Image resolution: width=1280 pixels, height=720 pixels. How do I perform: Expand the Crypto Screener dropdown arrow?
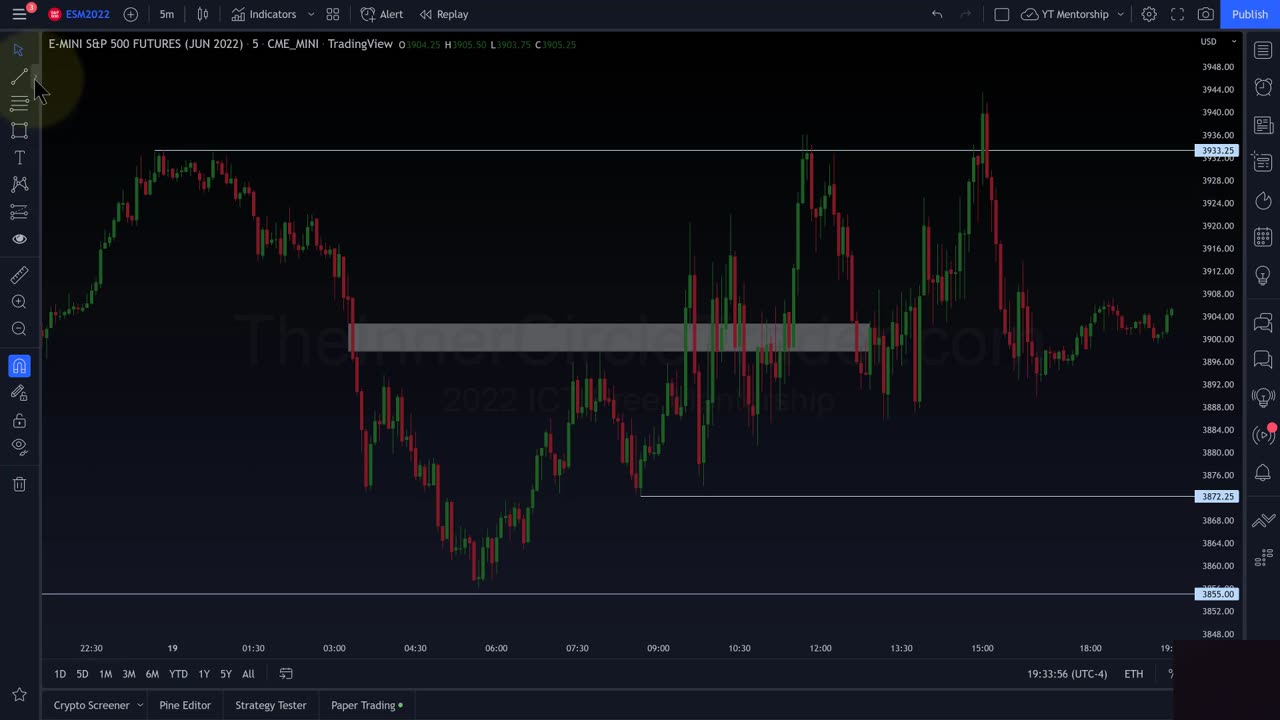click(x=140, y=705)
